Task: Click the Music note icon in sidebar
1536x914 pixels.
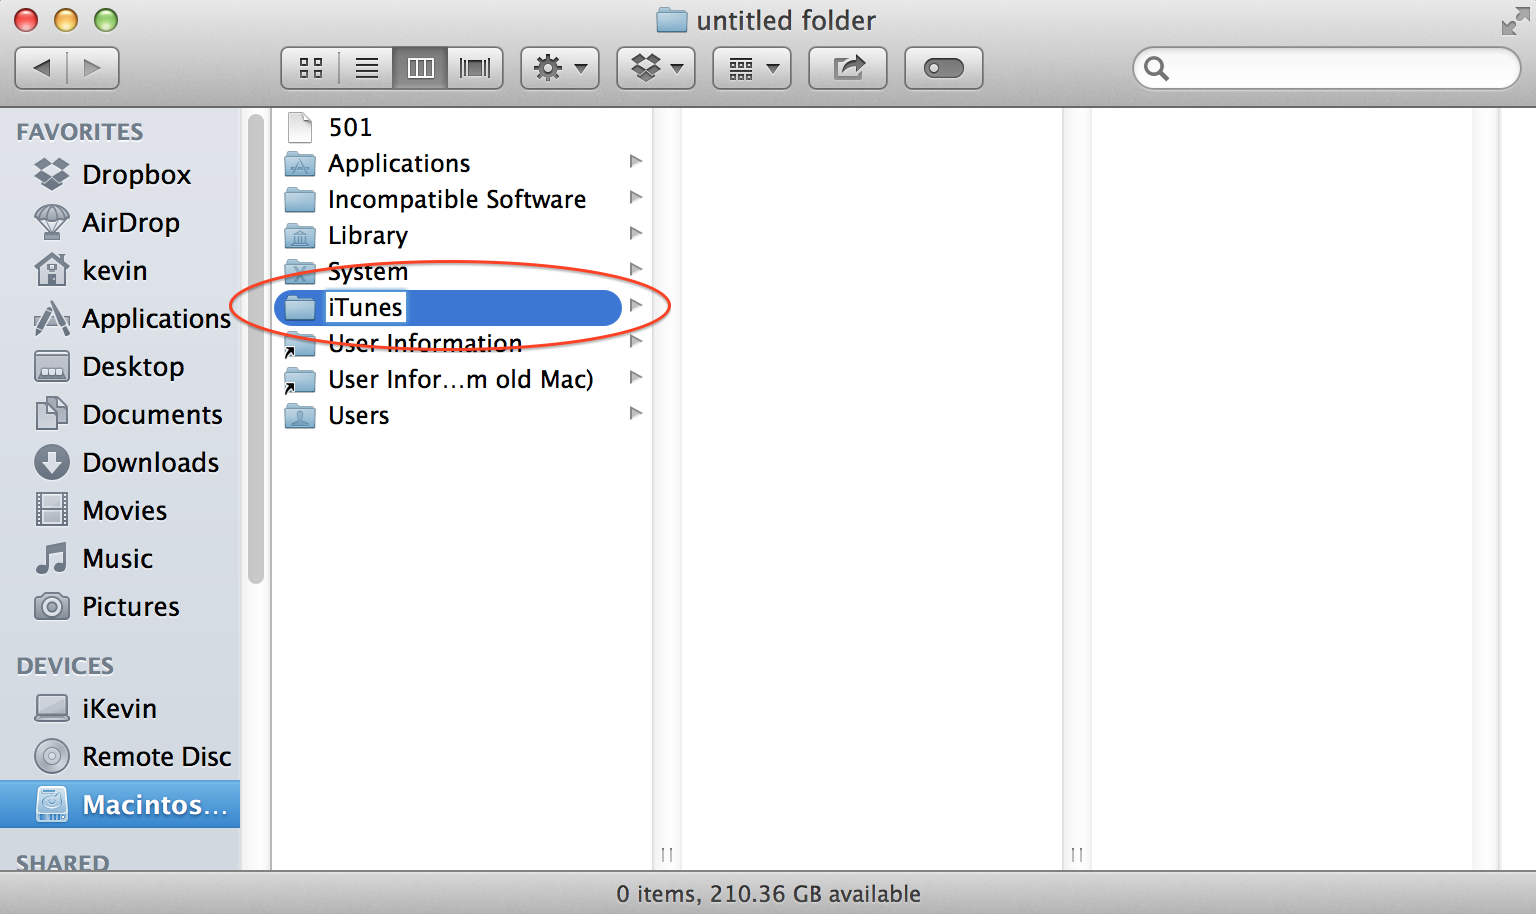Action: click(x=52, y=558)
